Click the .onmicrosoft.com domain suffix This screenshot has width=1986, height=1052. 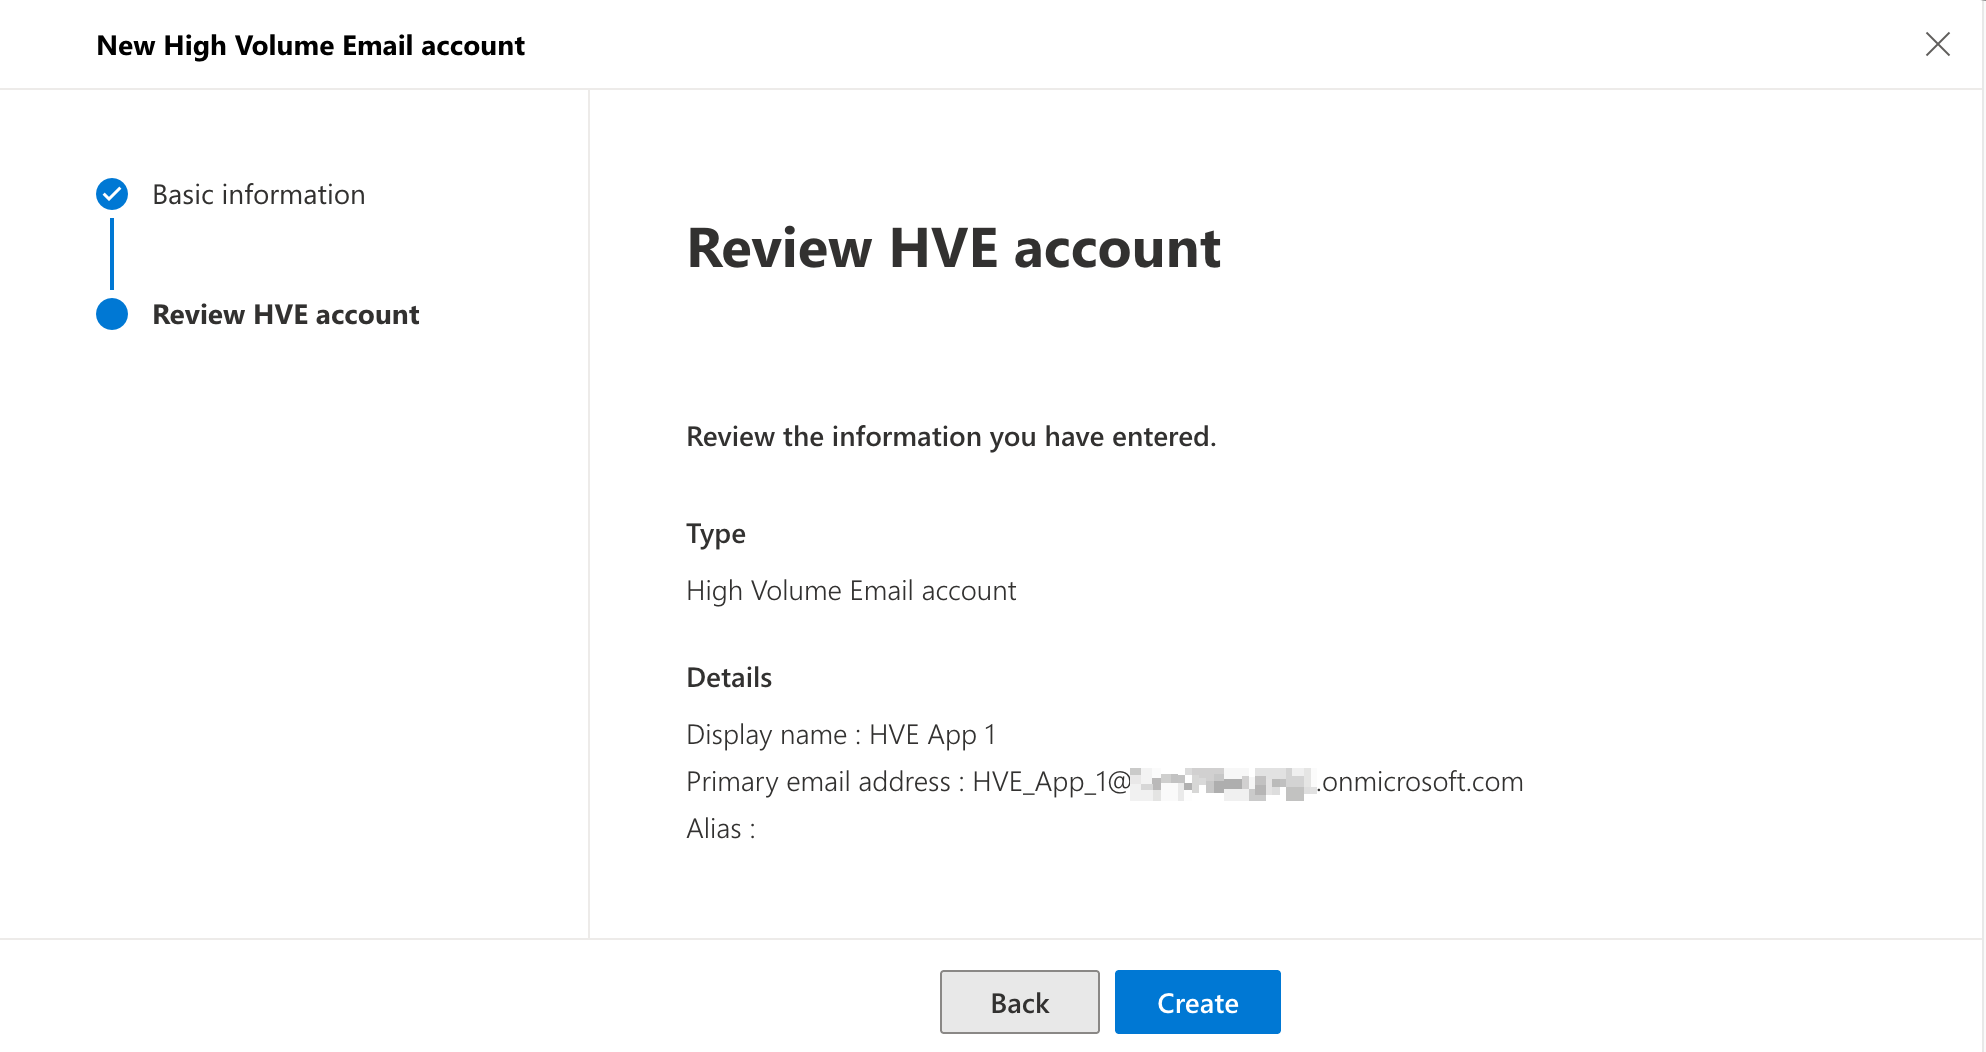coord(1420,782)
